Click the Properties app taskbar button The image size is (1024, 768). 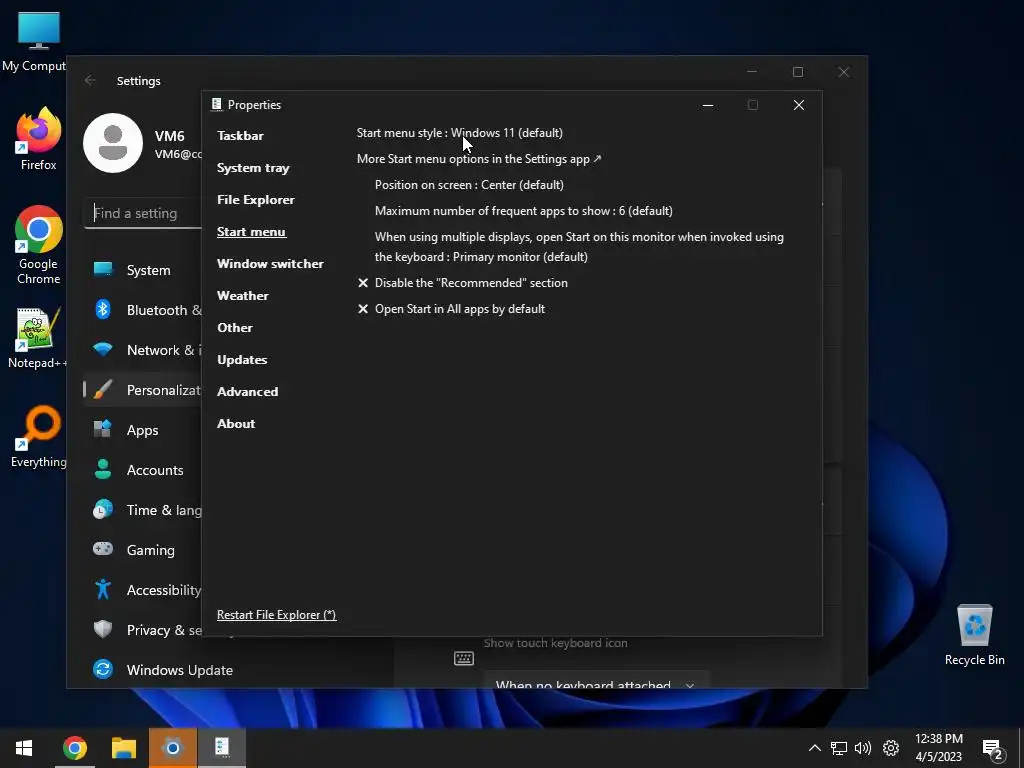pos(222,748)
